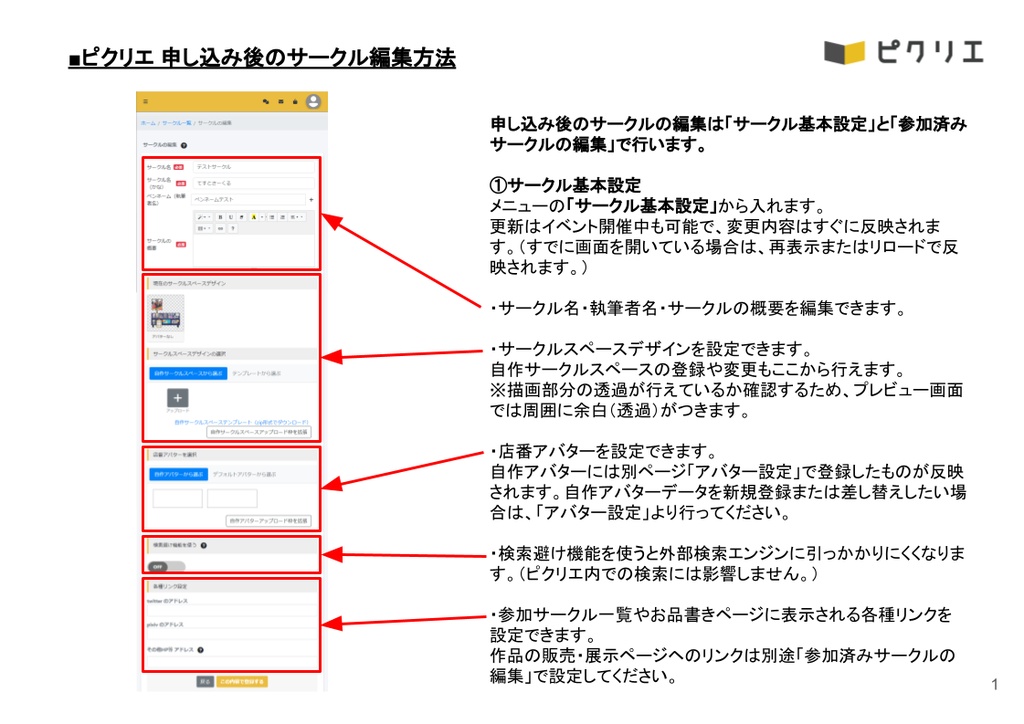Toggle bold in the editor toolbar
1024x724 pixels.
220,217
